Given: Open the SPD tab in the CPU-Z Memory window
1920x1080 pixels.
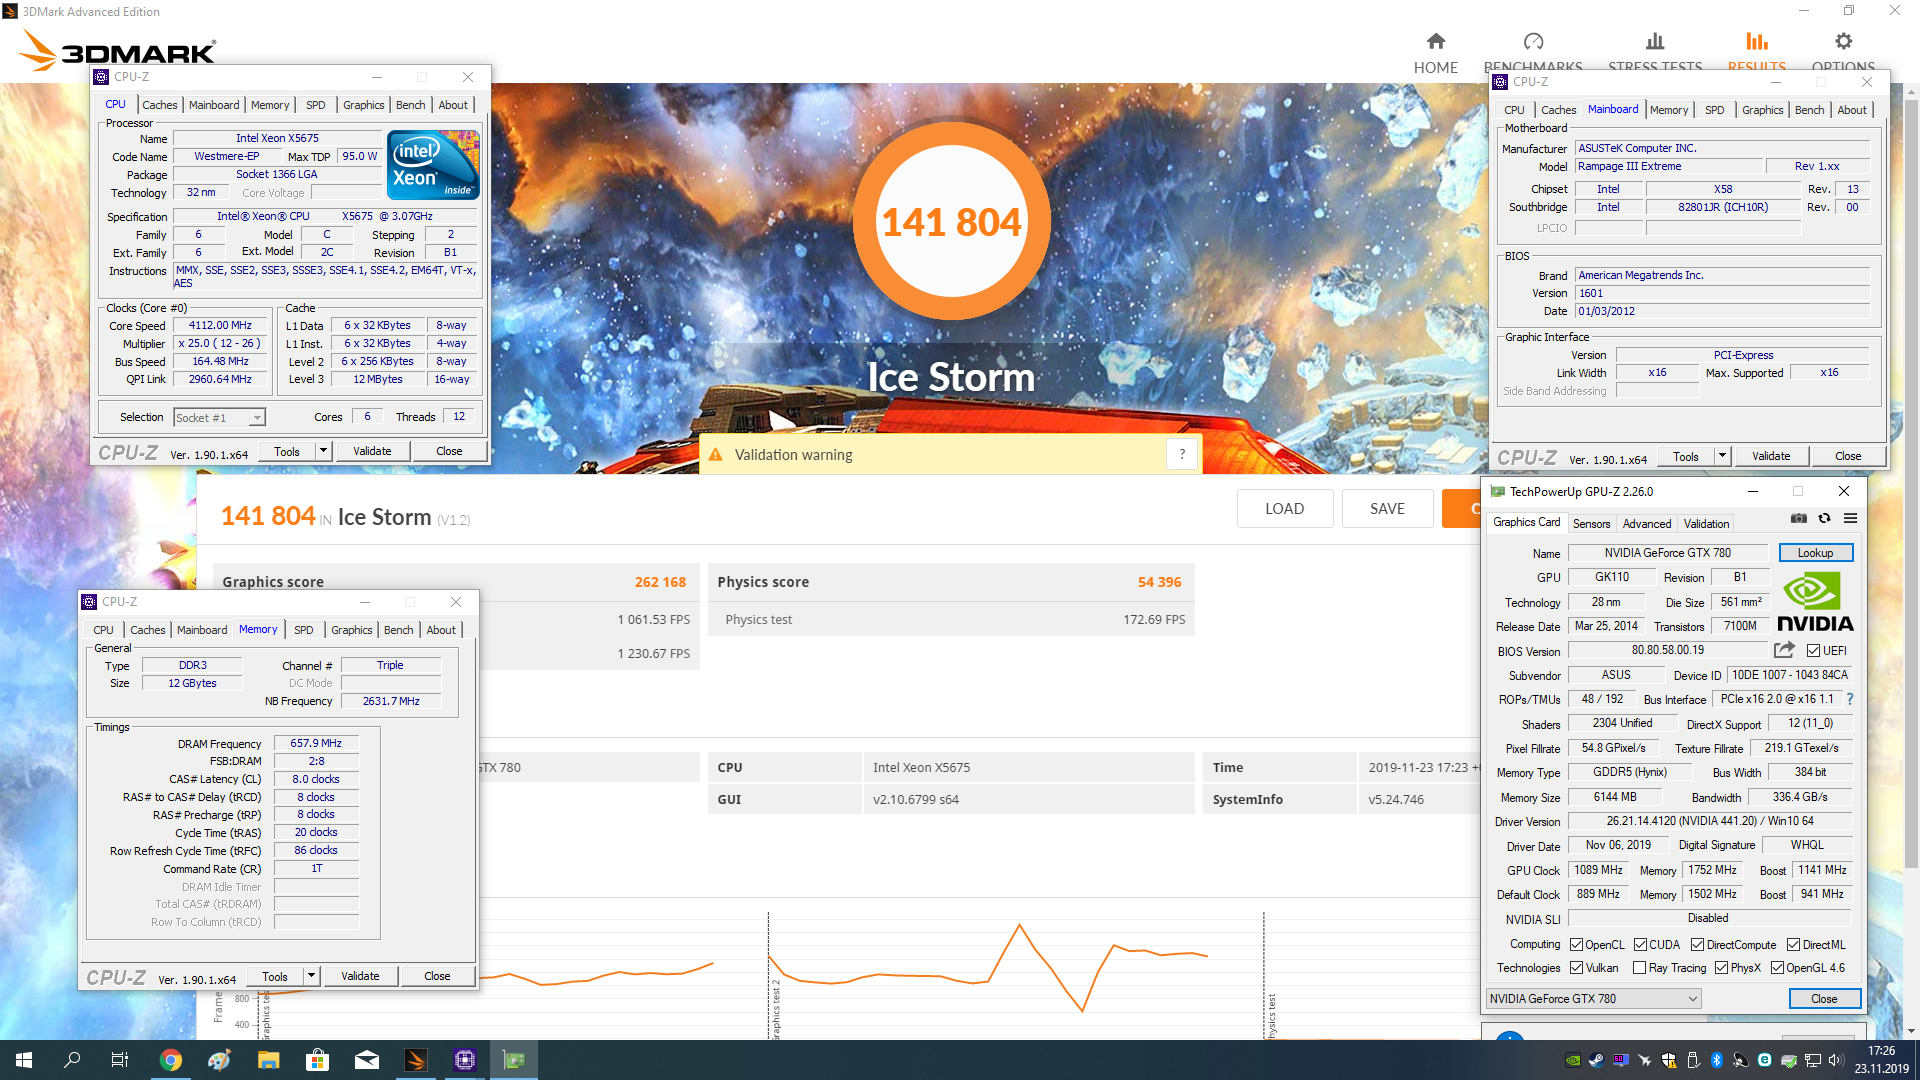Looking at the screenshot, I should [x=303, y=630].
